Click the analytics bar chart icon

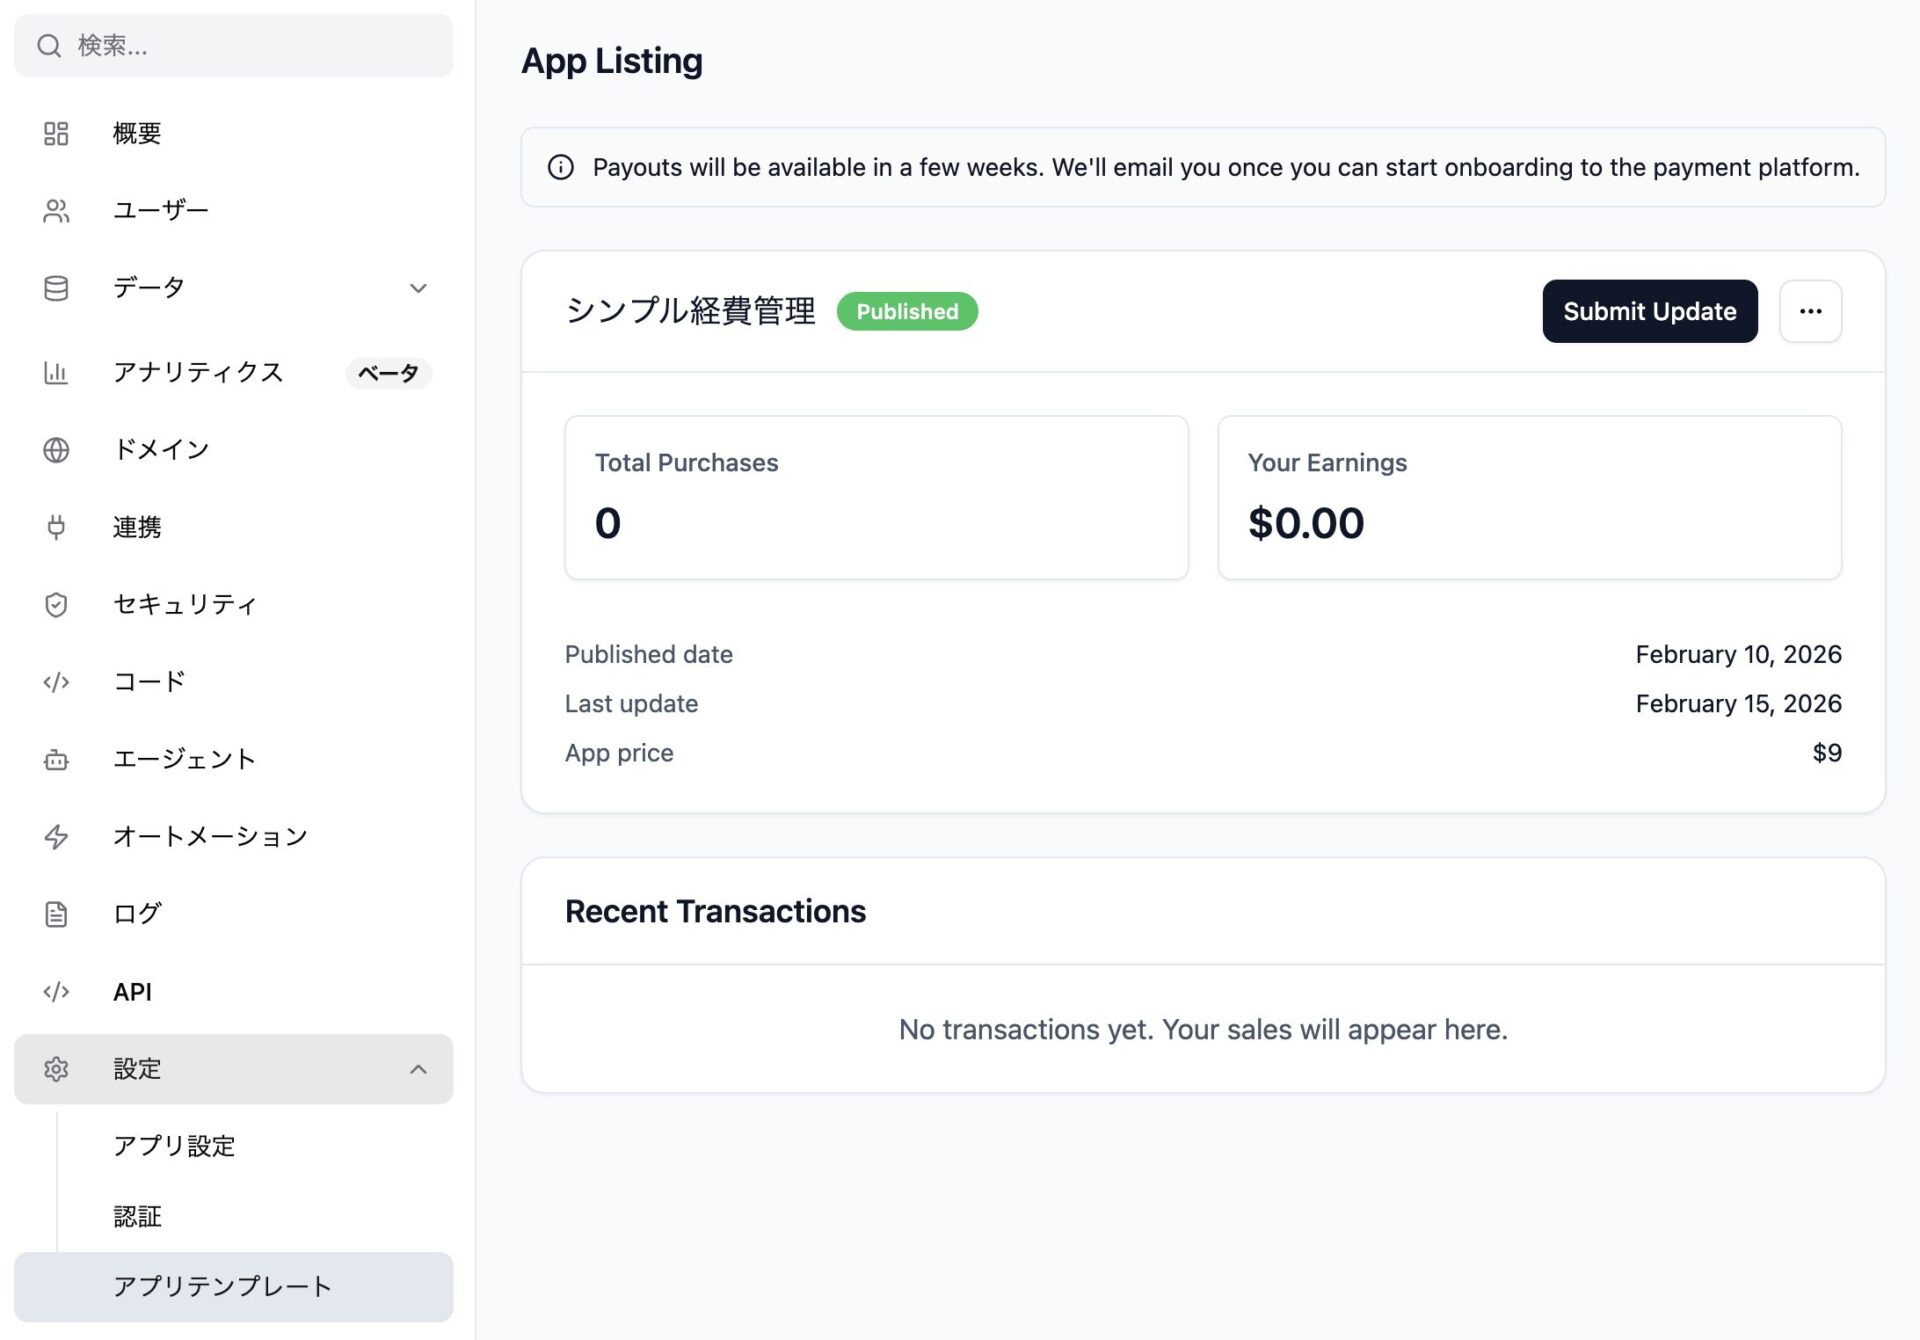pyautogui.click(x=56, y=373)
